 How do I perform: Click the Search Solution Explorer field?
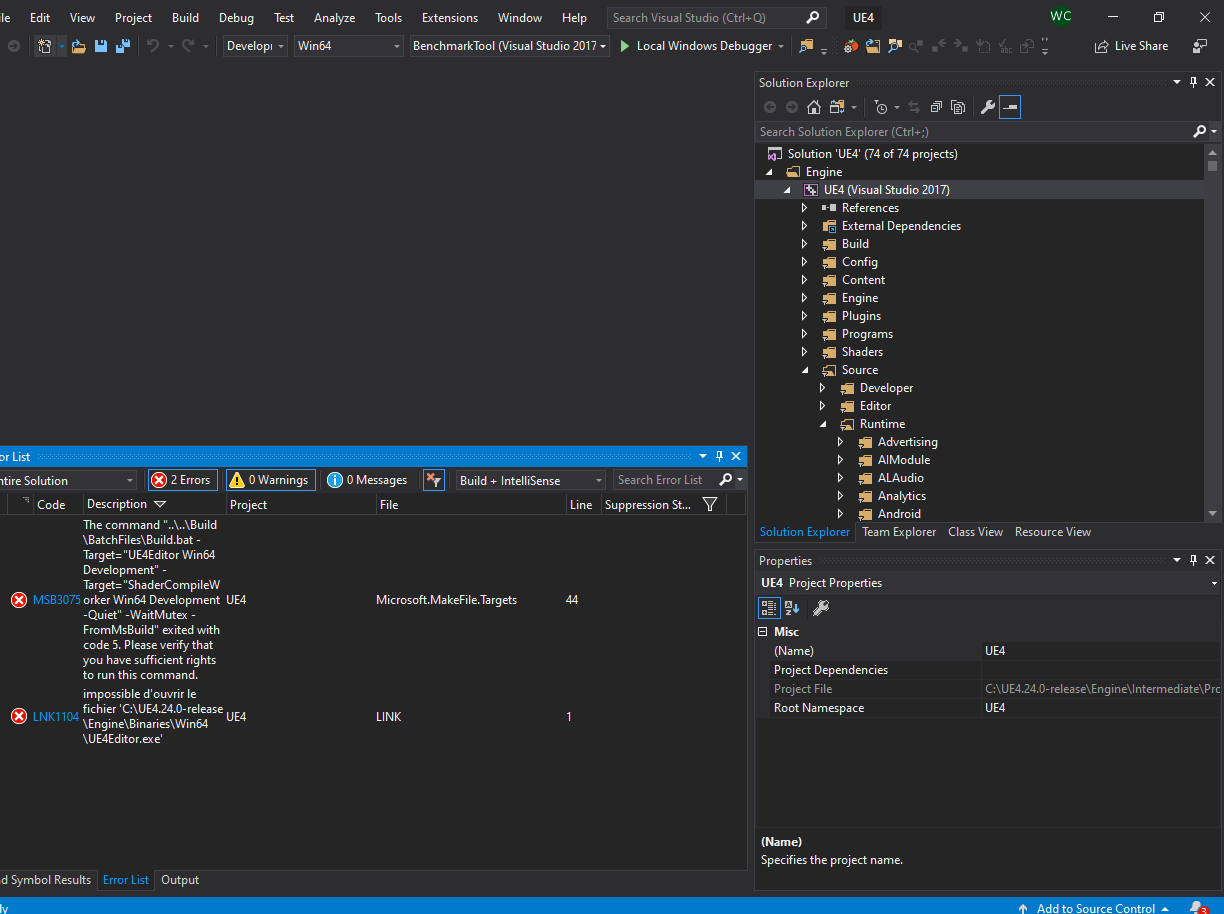coord(974,131)
